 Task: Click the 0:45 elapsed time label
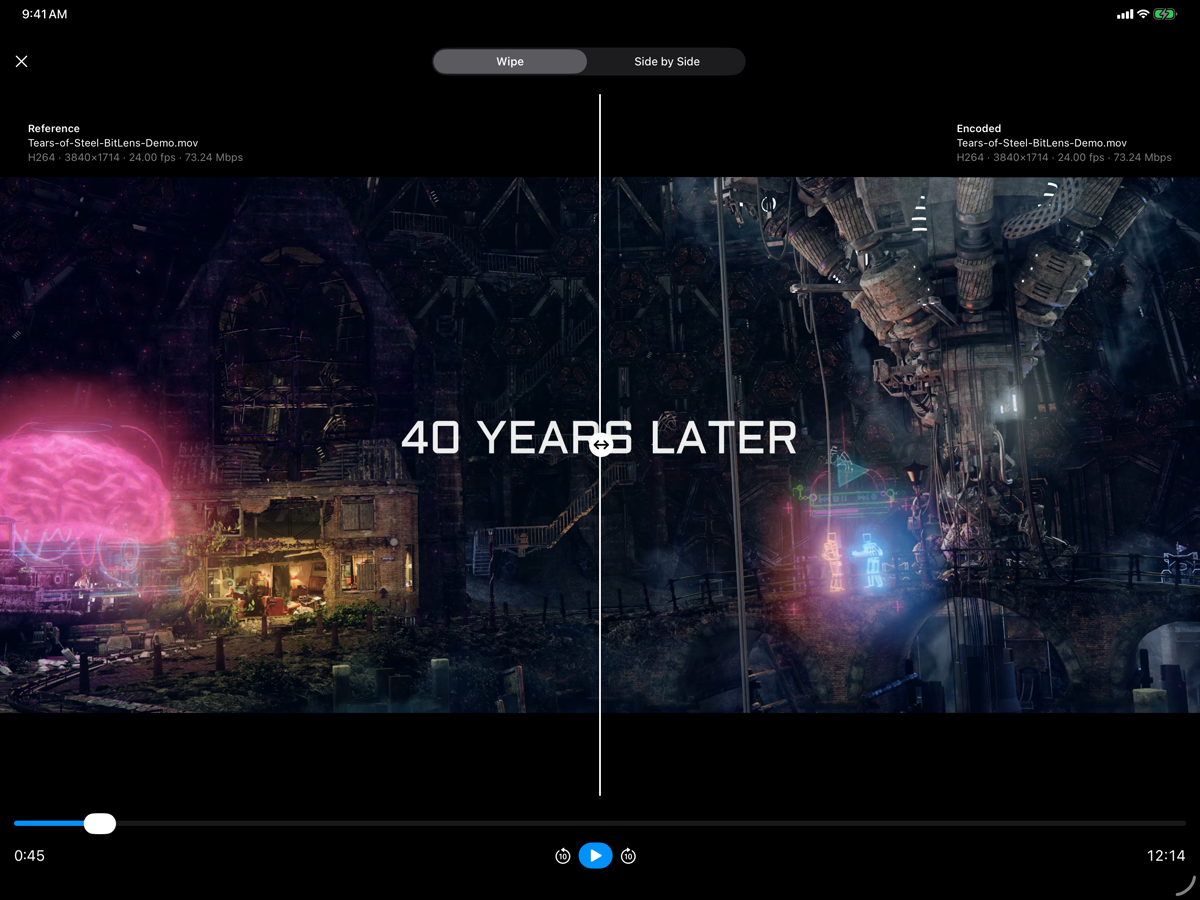point(30,856)
